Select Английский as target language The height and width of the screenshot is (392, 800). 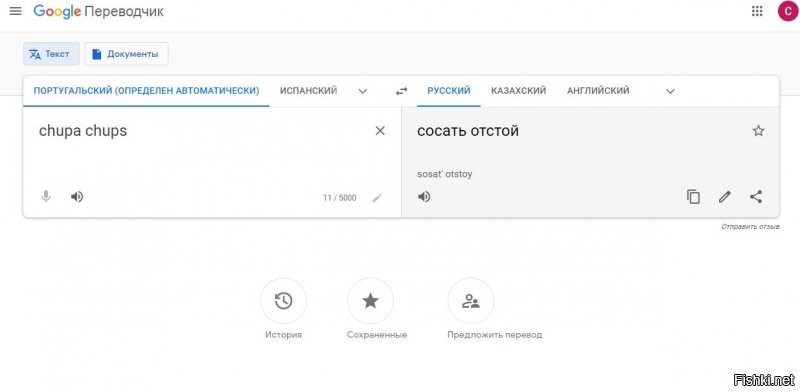(598, 91)
